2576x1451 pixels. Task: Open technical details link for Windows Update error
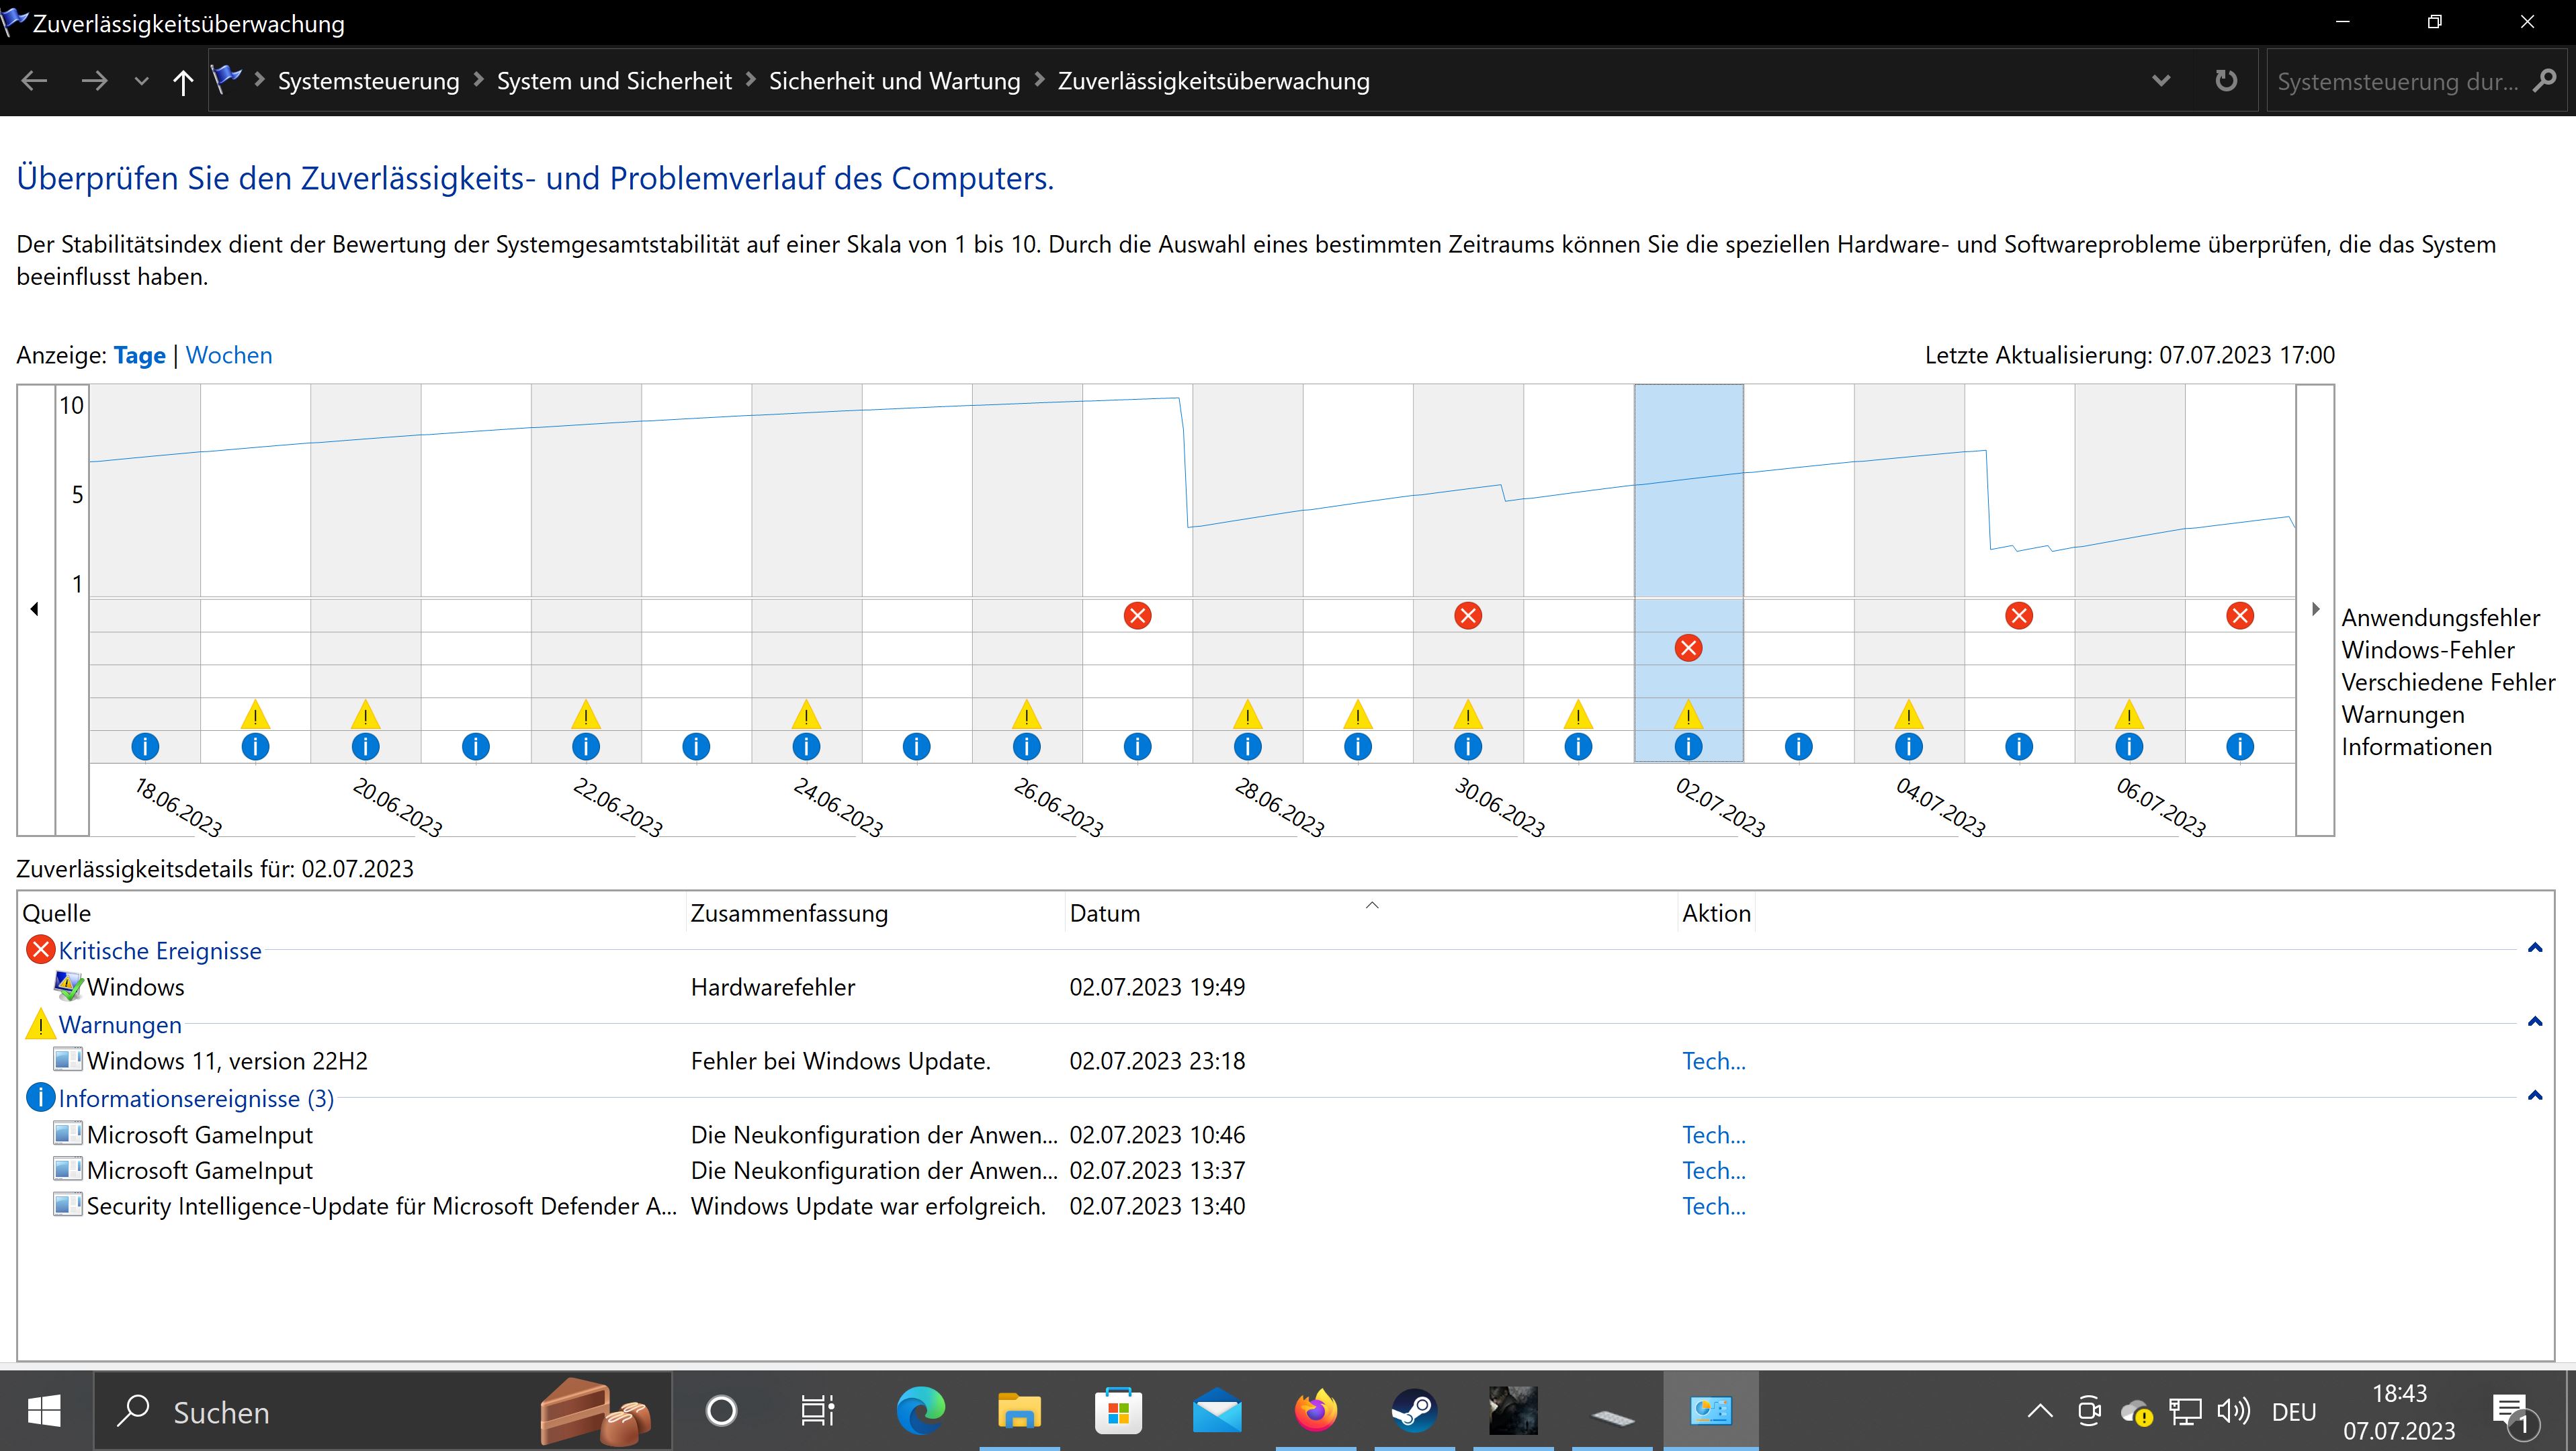point(1713,1061)
